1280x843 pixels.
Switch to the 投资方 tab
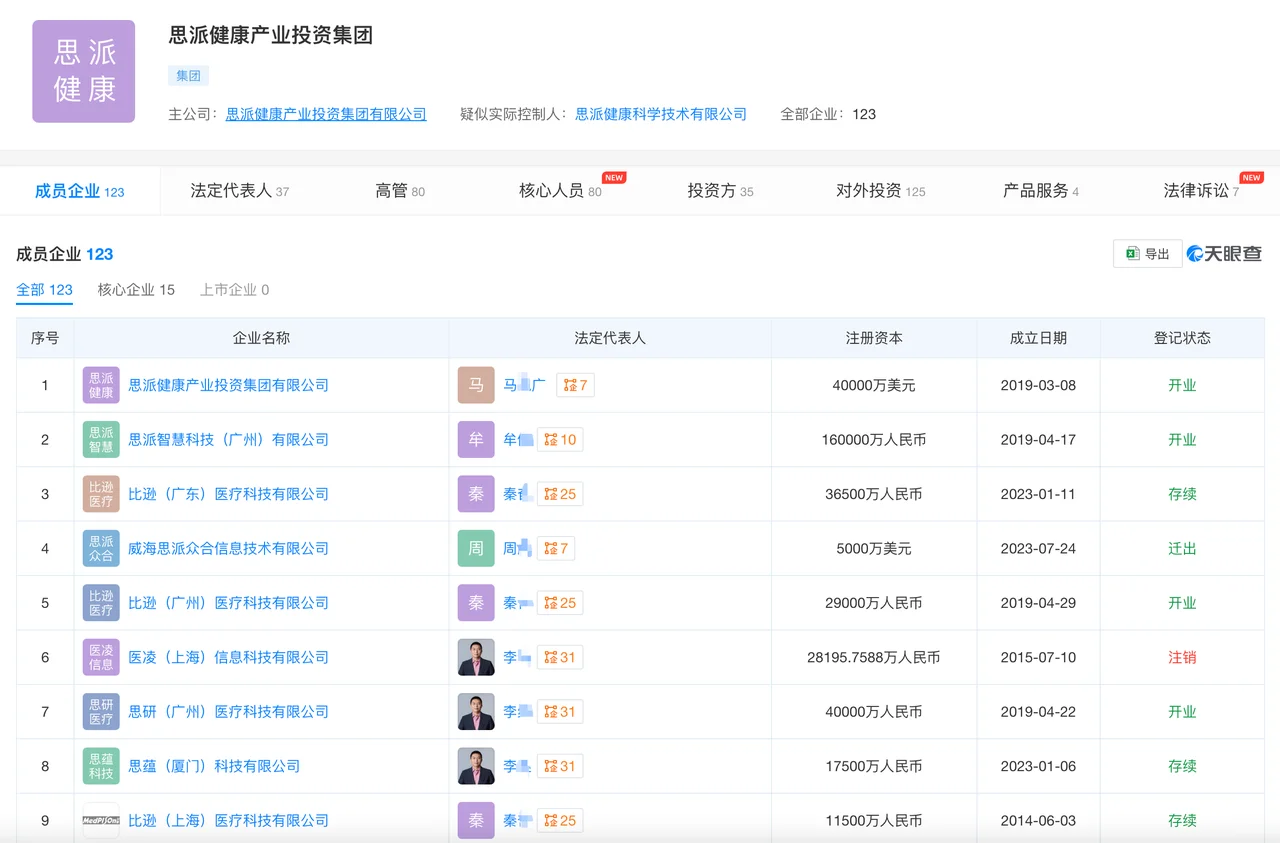point(721,191)
